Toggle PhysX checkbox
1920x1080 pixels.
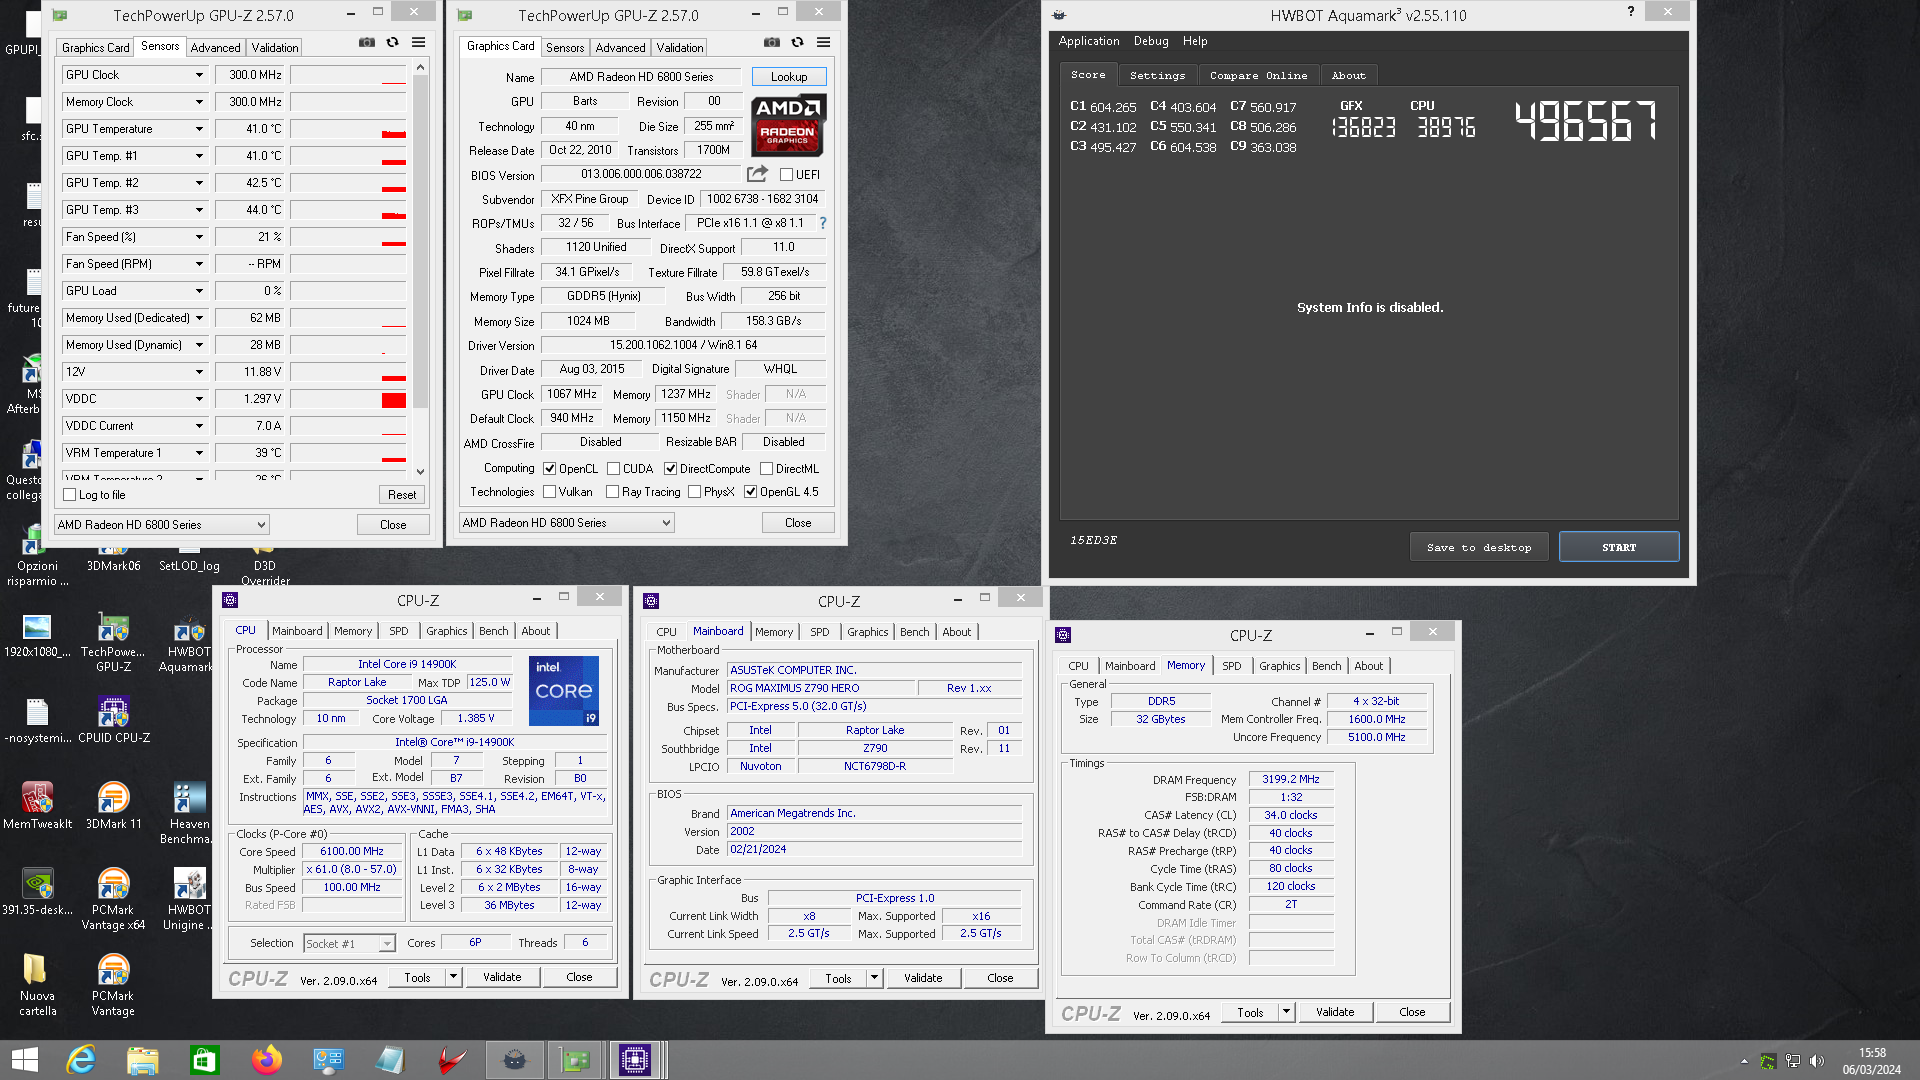coord(694,492)
